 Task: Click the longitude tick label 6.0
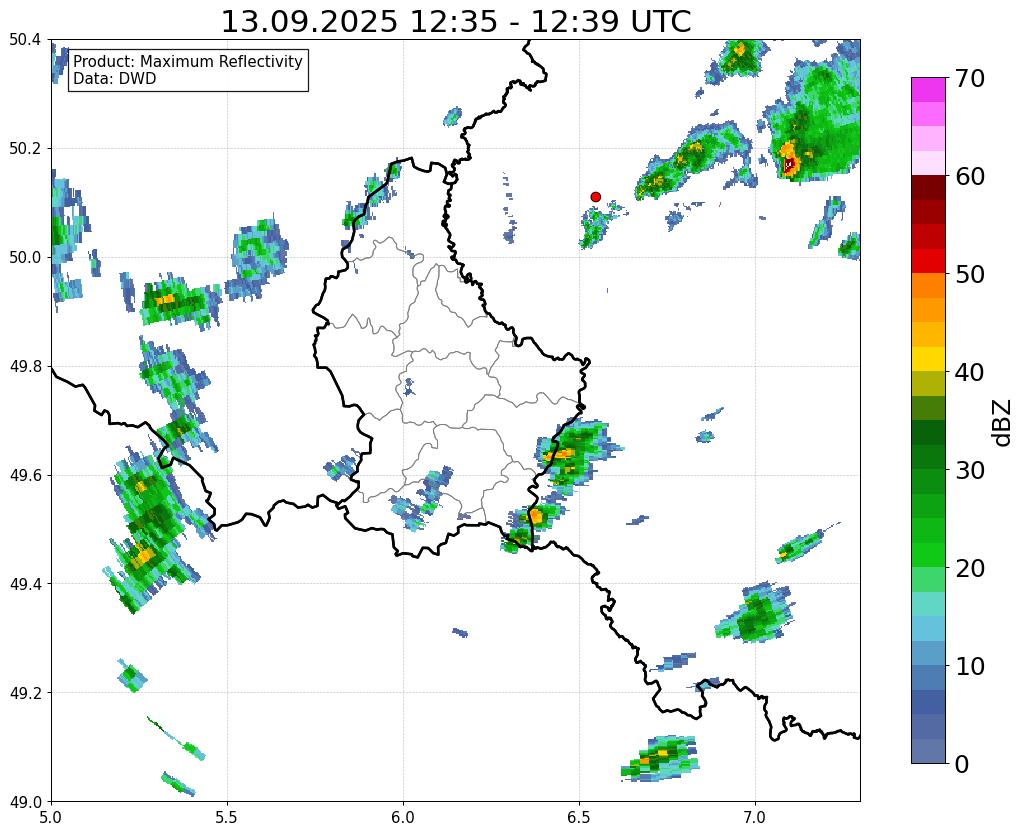click(x=403, y=817)
